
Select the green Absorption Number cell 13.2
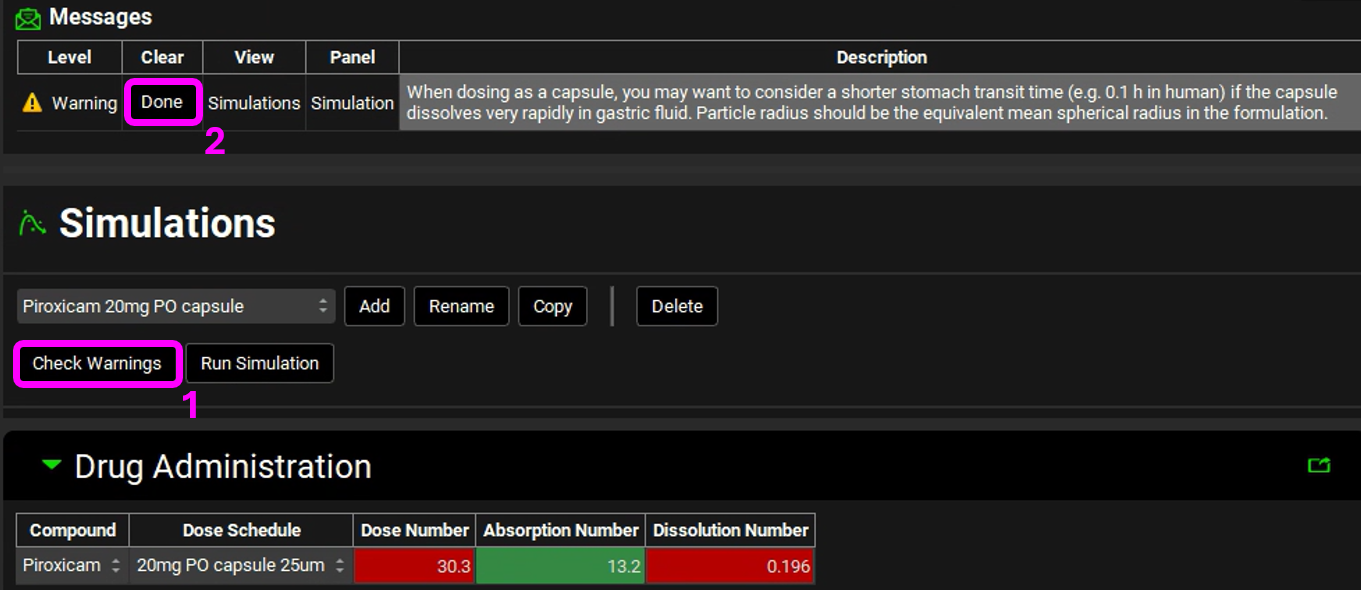tap(560, 566)
